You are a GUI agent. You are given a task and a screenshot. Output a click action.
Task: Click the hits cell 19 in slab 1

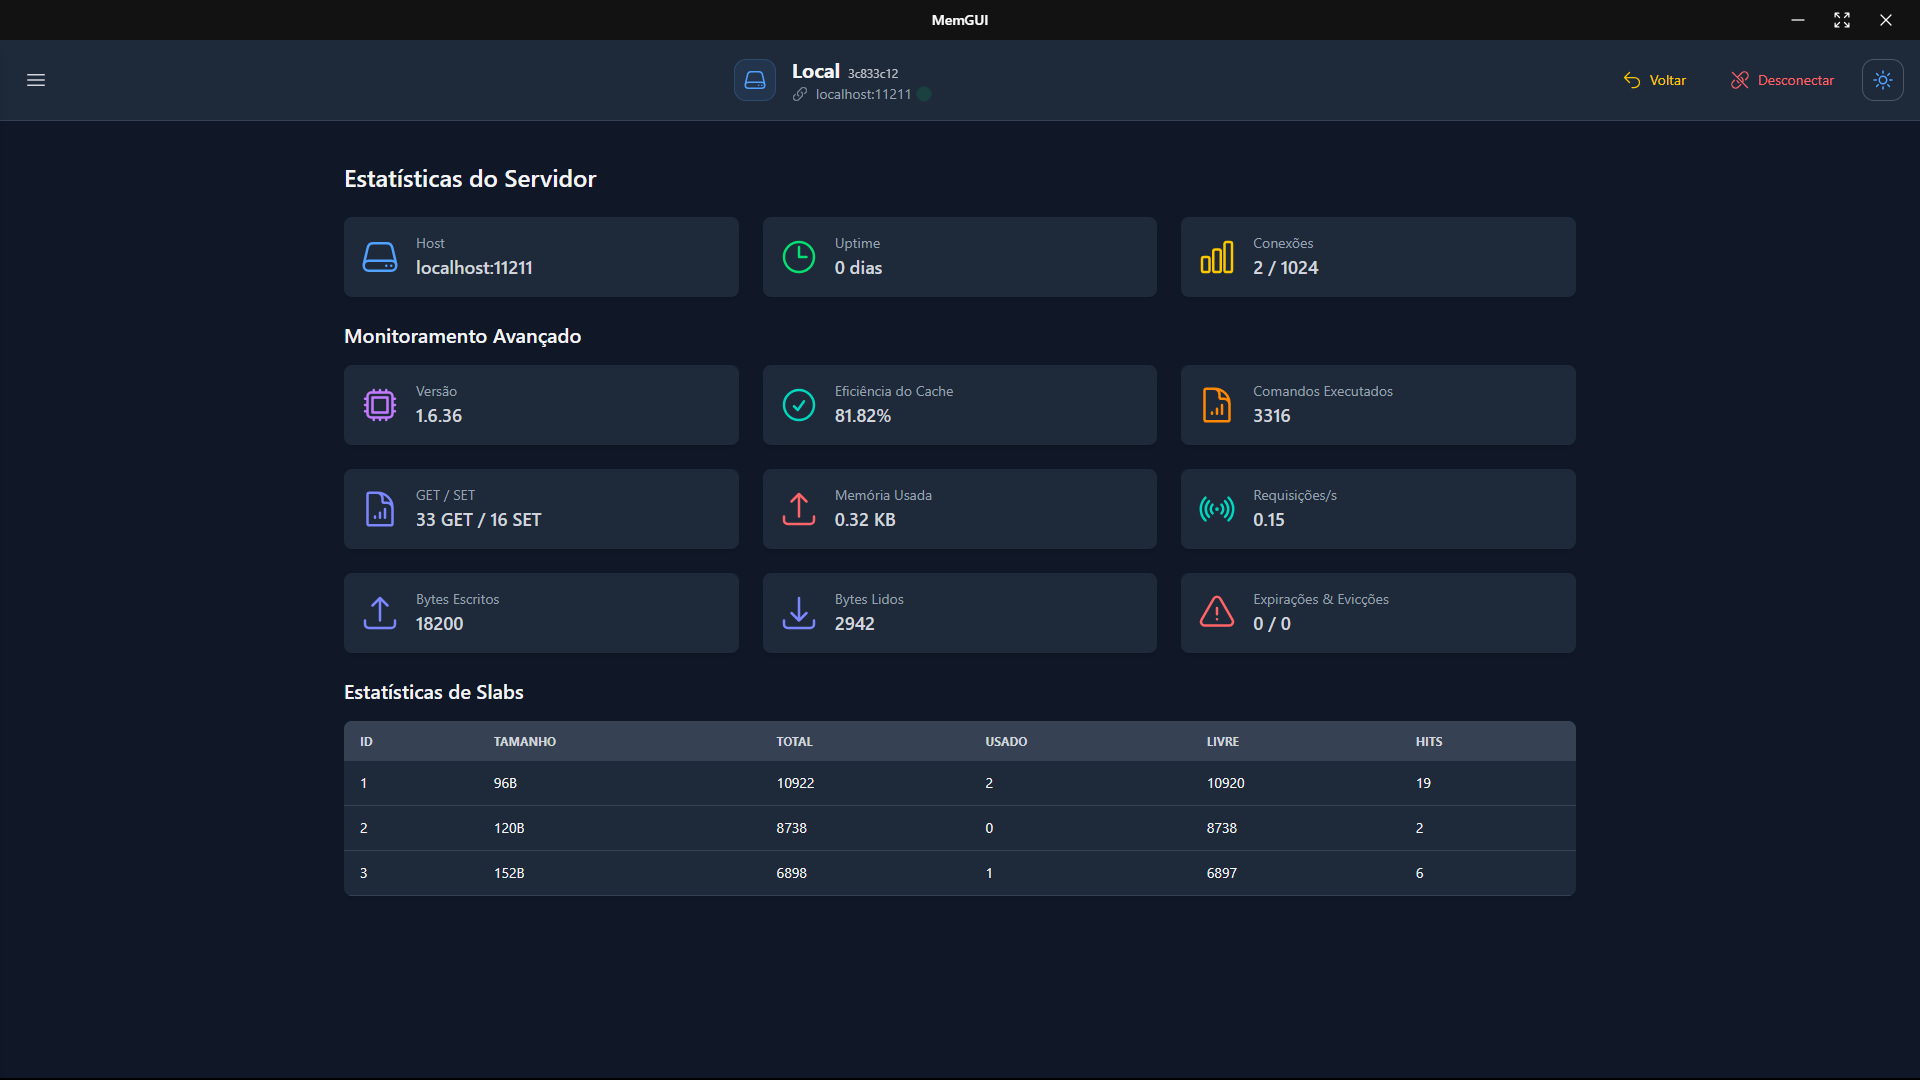point(1423,783)
